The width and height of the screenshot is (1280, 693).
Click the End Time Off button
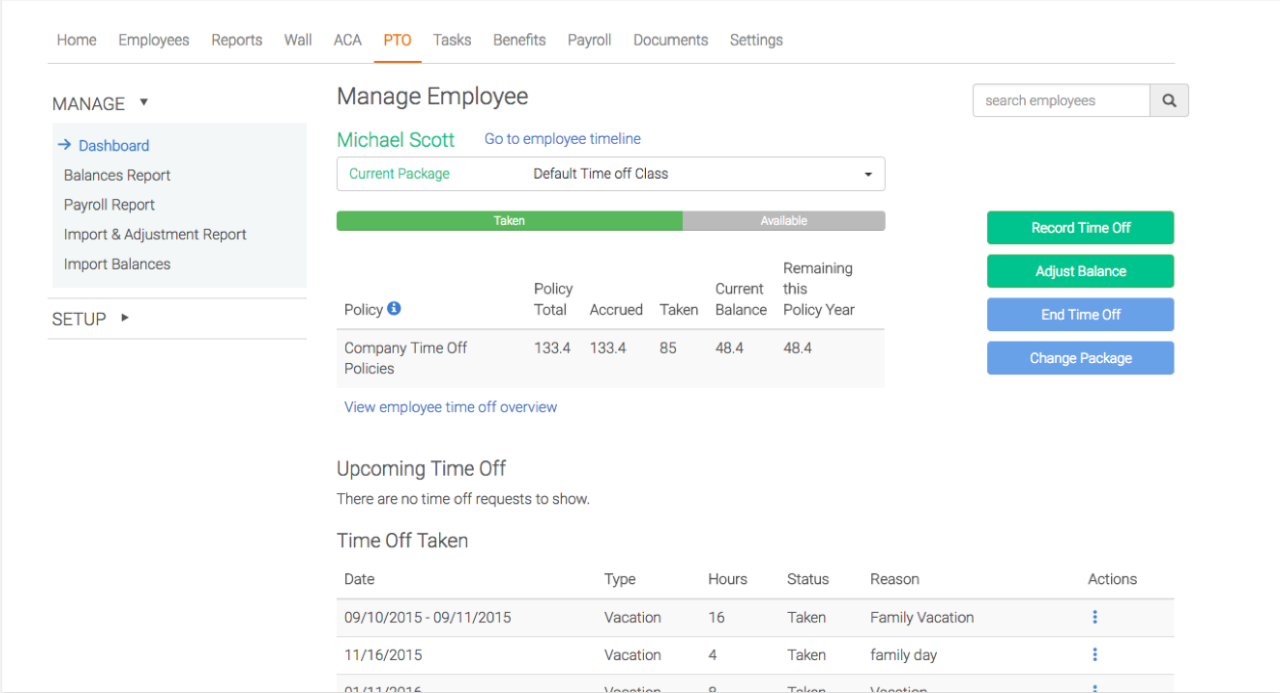1080,314
